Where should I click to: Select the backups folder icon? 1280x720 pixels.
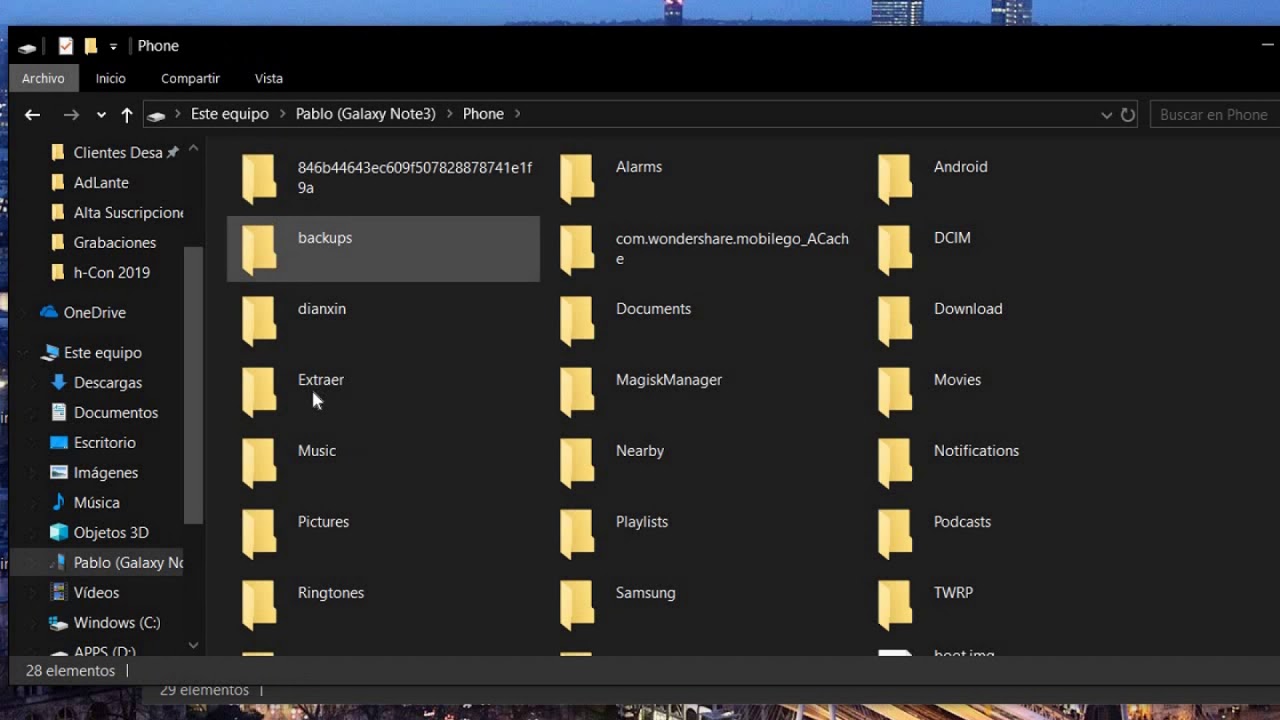(x=259, y=249)
